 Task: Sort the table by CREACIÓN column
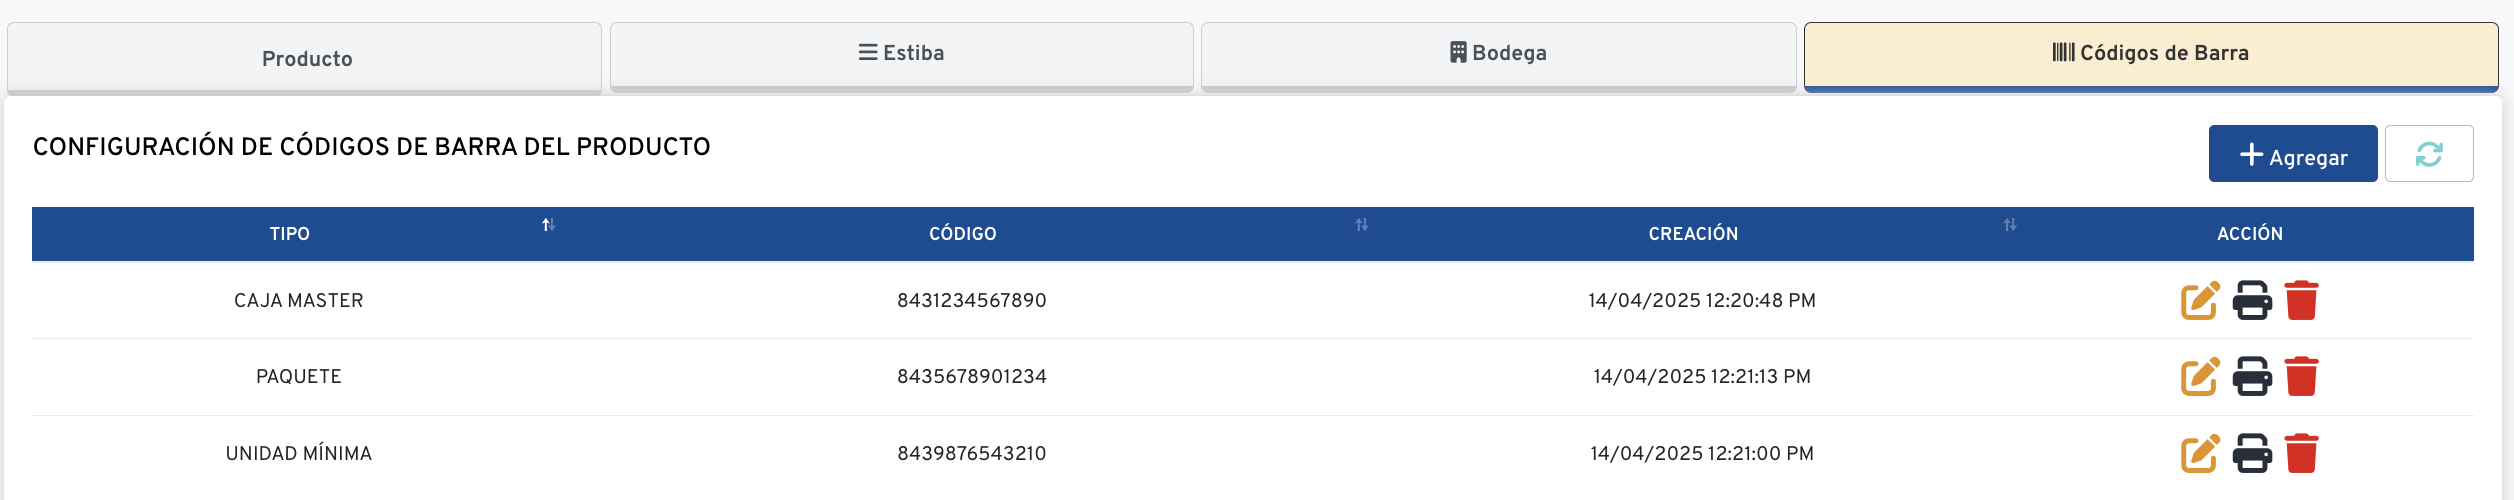(2009, 226)
